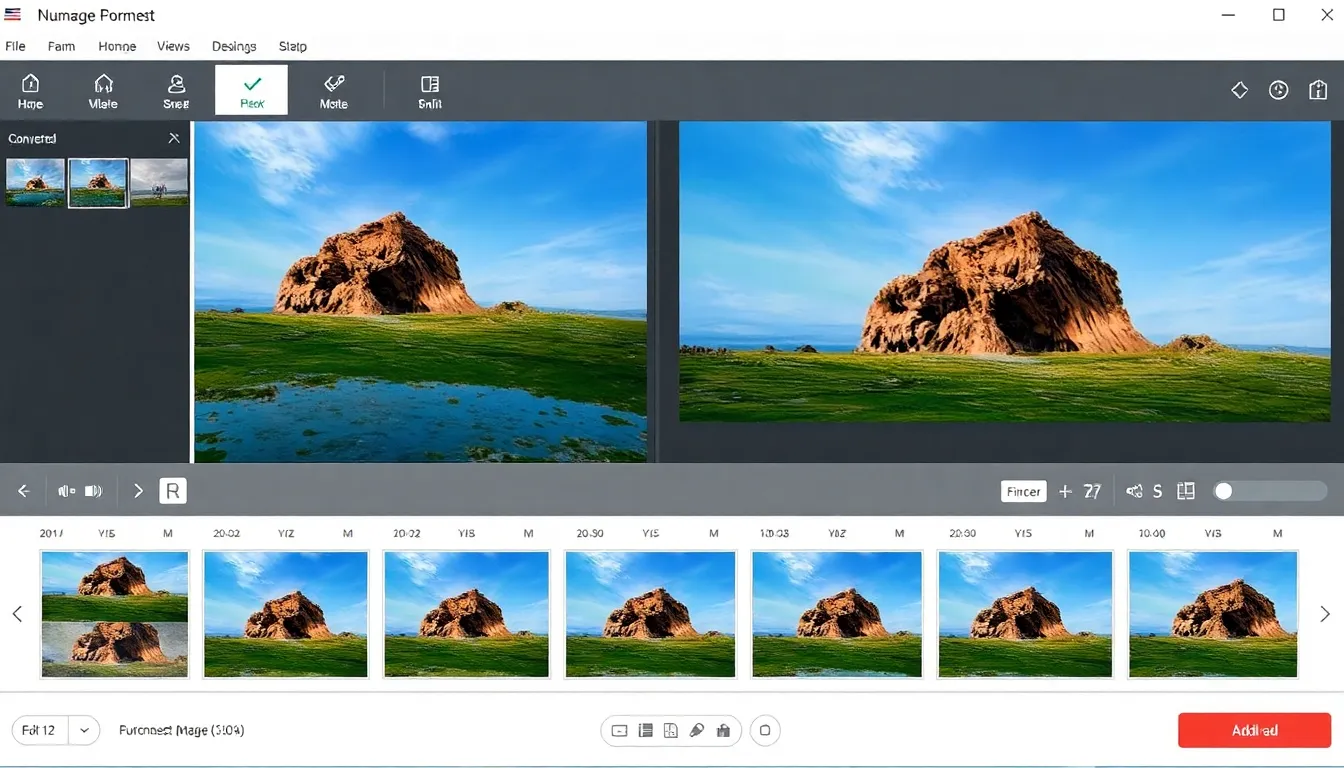Open the lock icon in the bottom toolbar
The width and height of the screenshot is (1344, 768).
[723, 730]
